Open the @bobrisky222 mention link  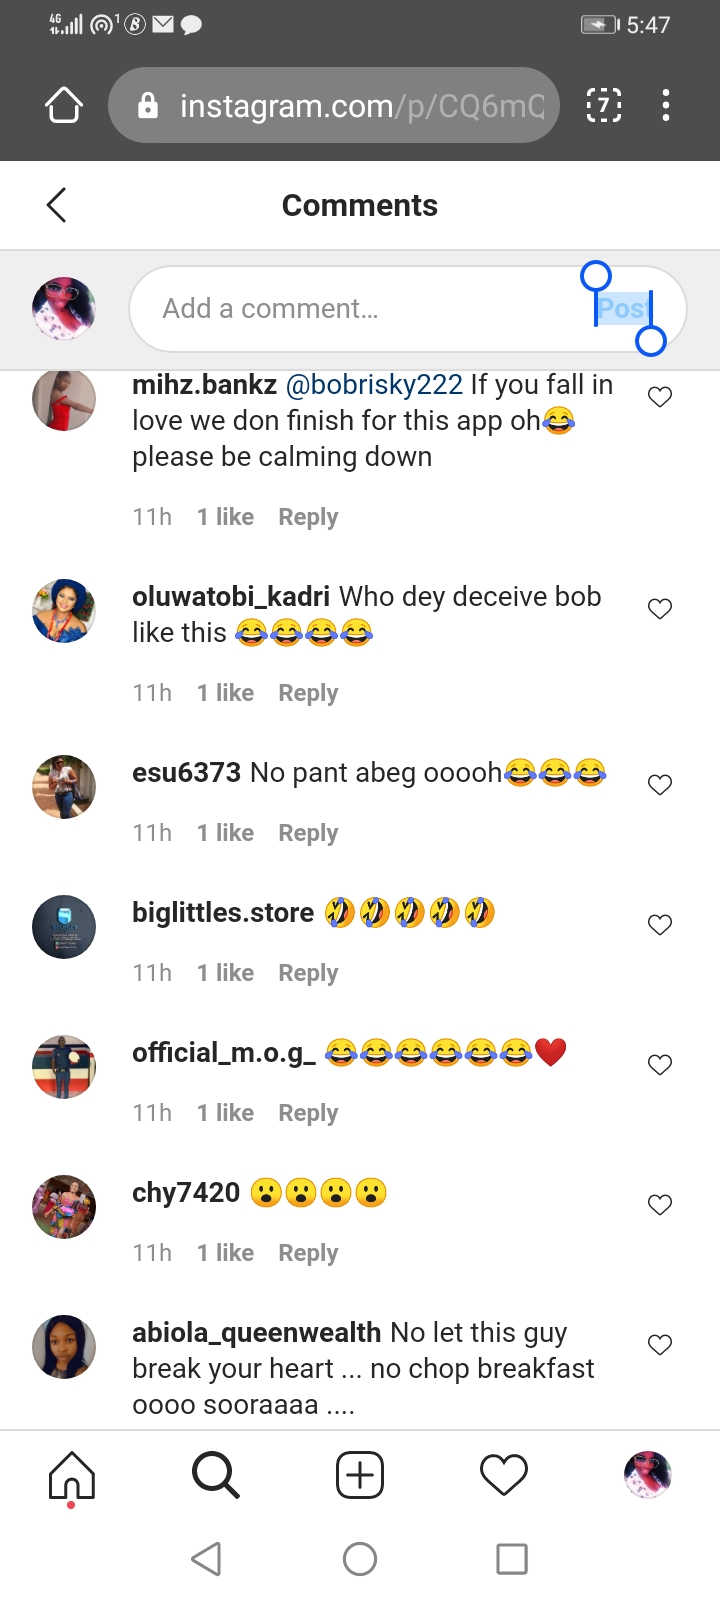pyautogui.click(x=374, y=385)
